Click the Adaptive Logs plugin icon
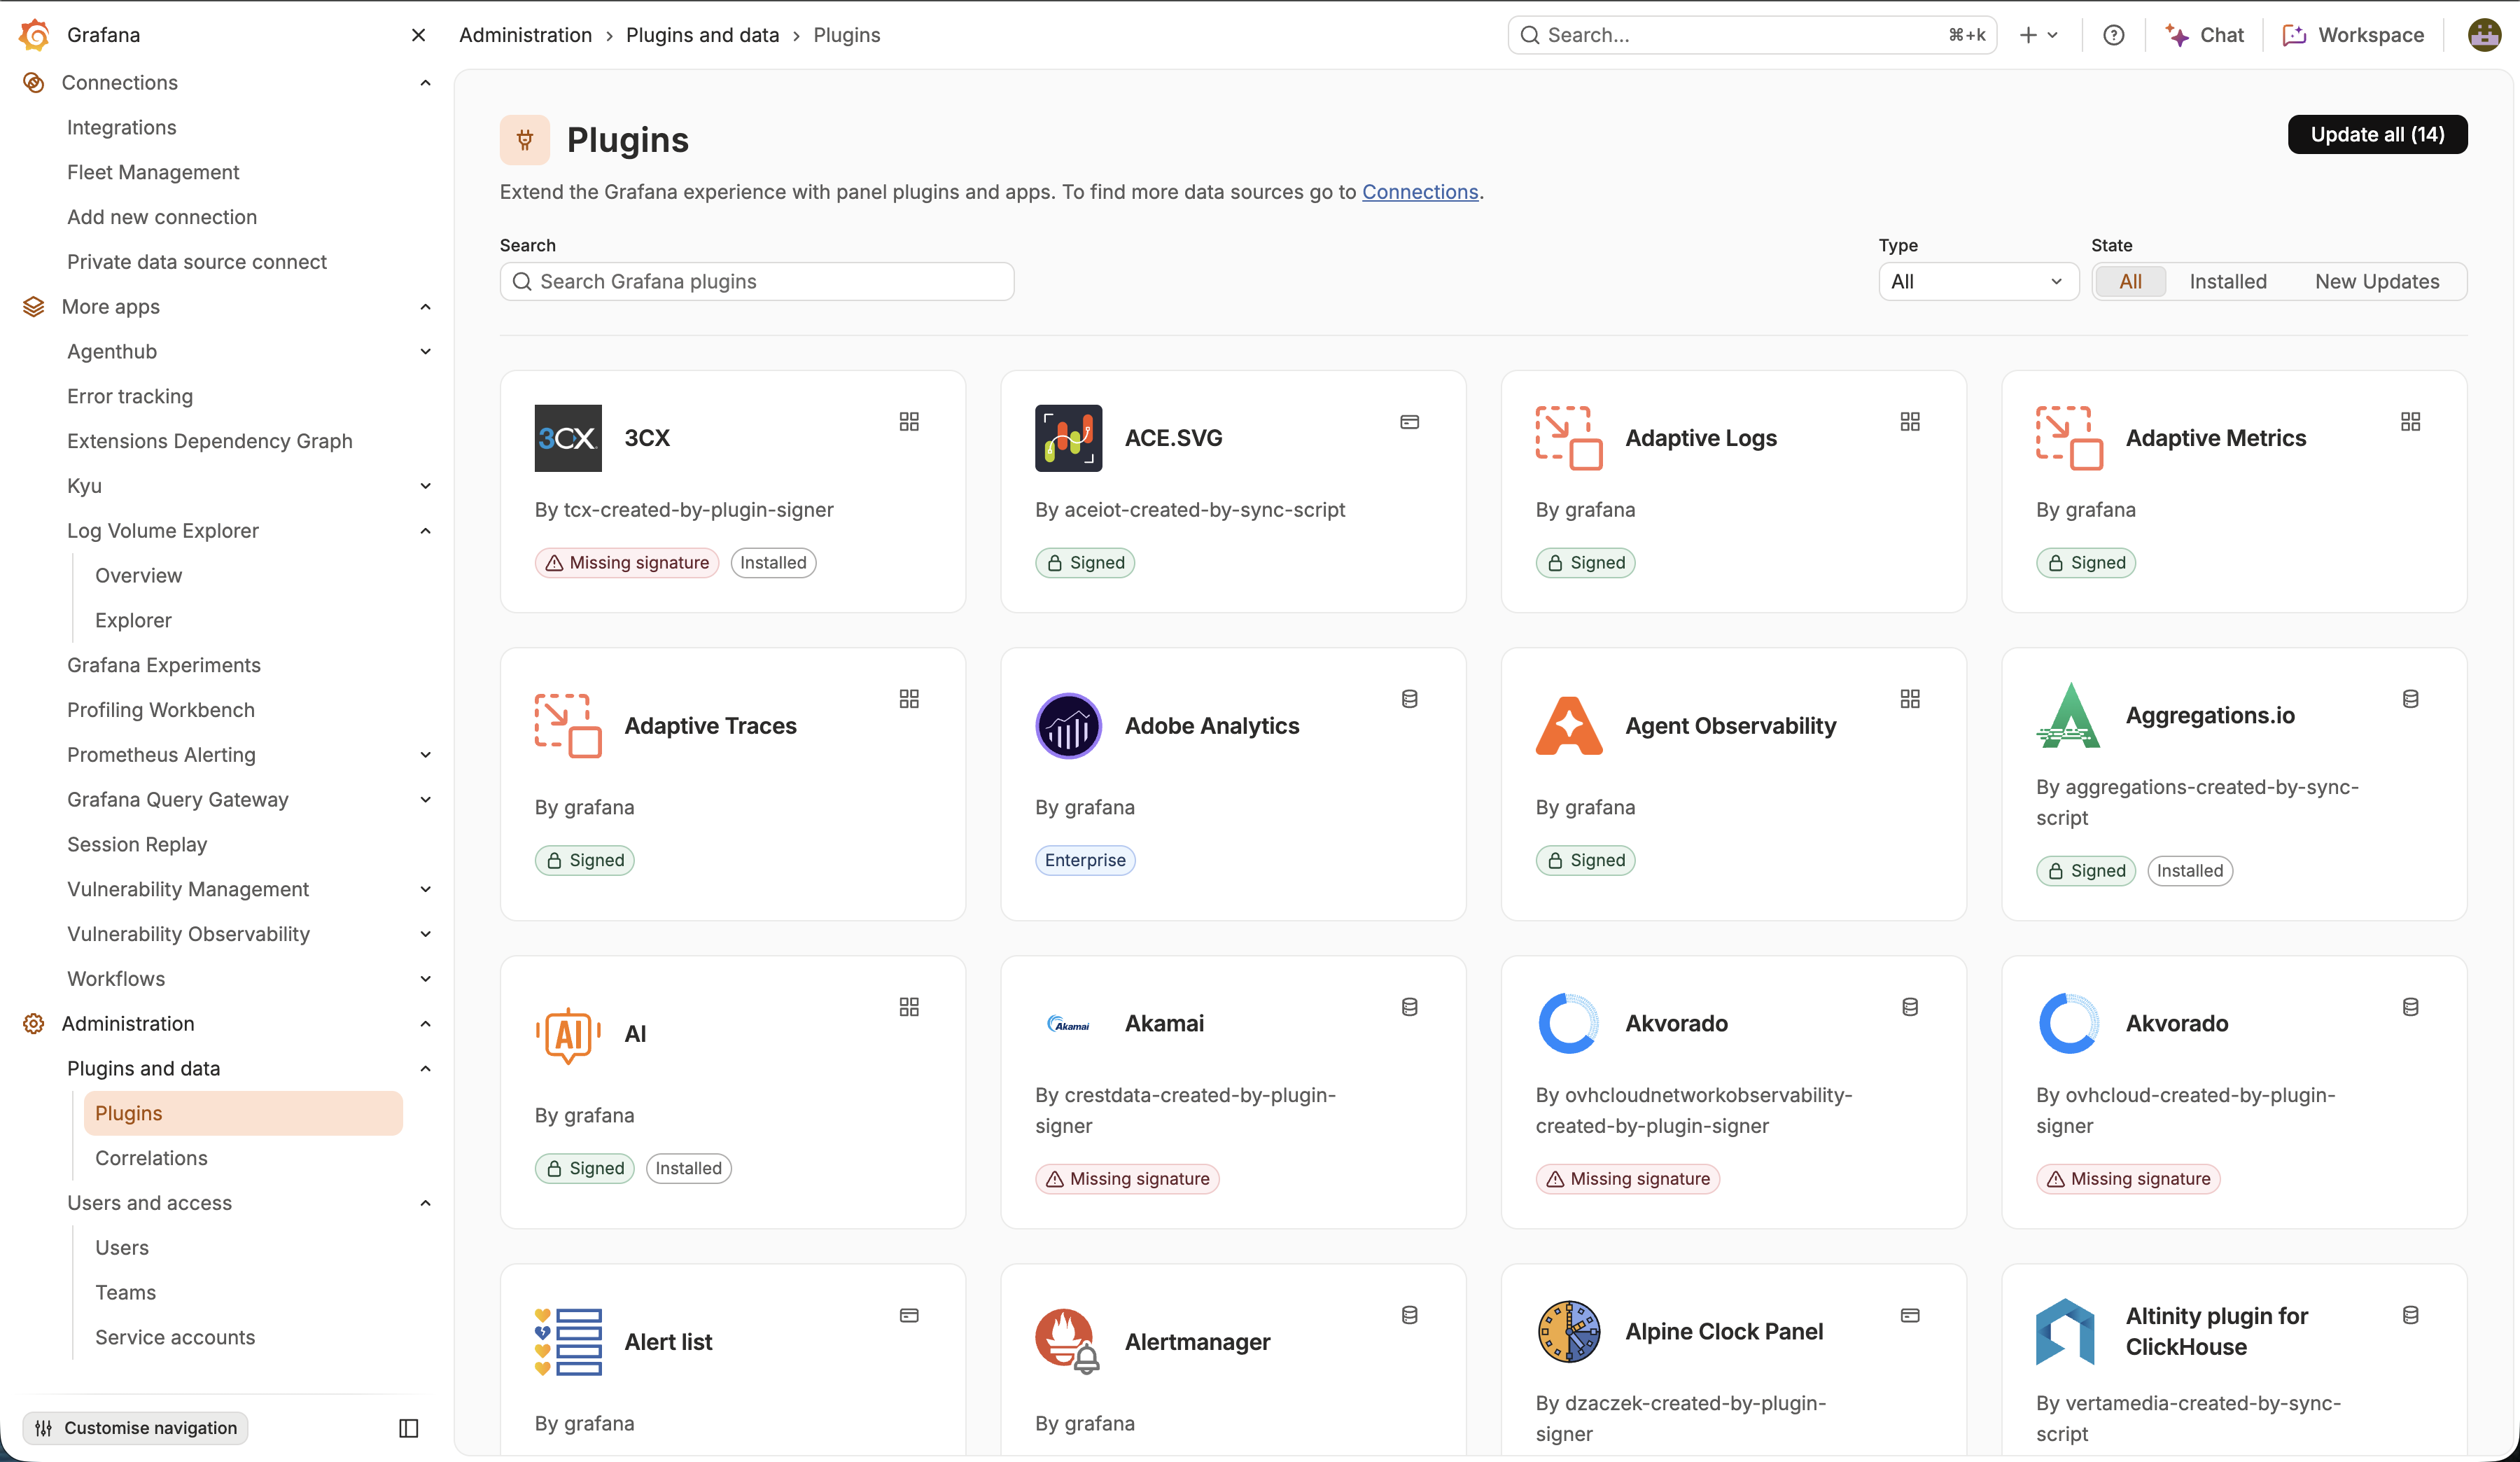The image size is (2520, 1462). point(1569,438)
